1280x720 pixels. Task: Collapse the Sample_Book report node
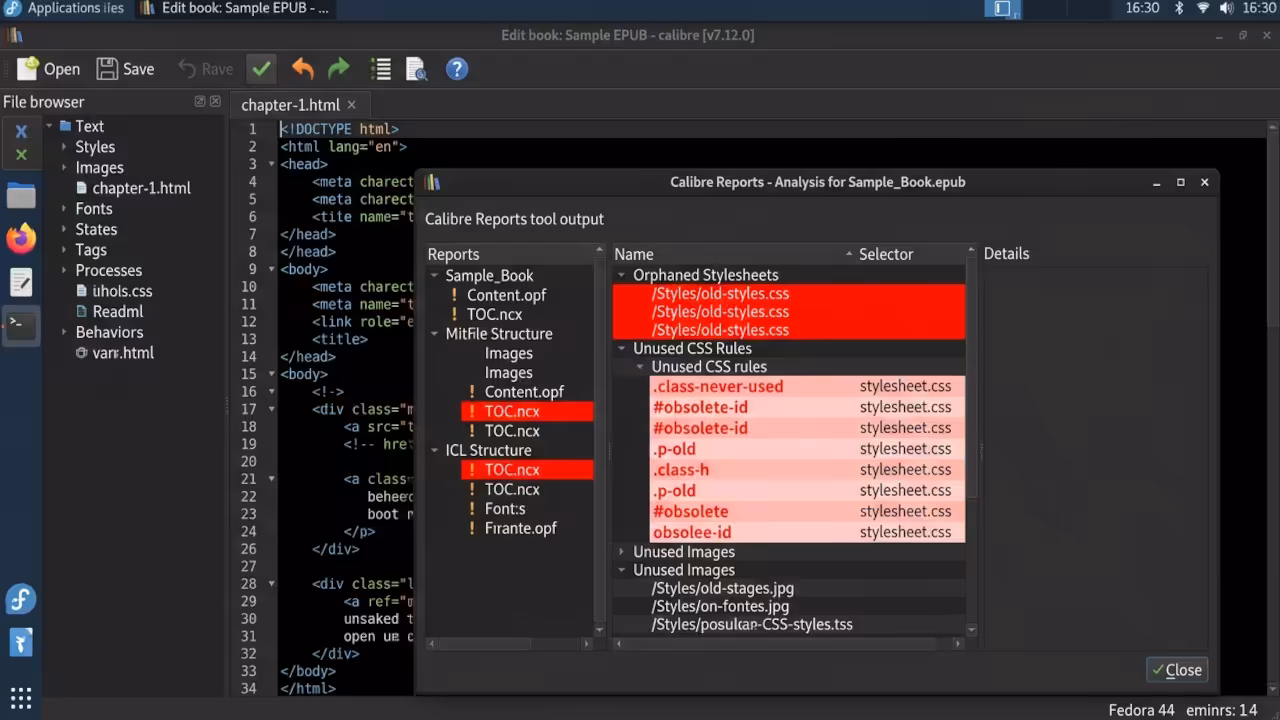(x=435, y=276)
